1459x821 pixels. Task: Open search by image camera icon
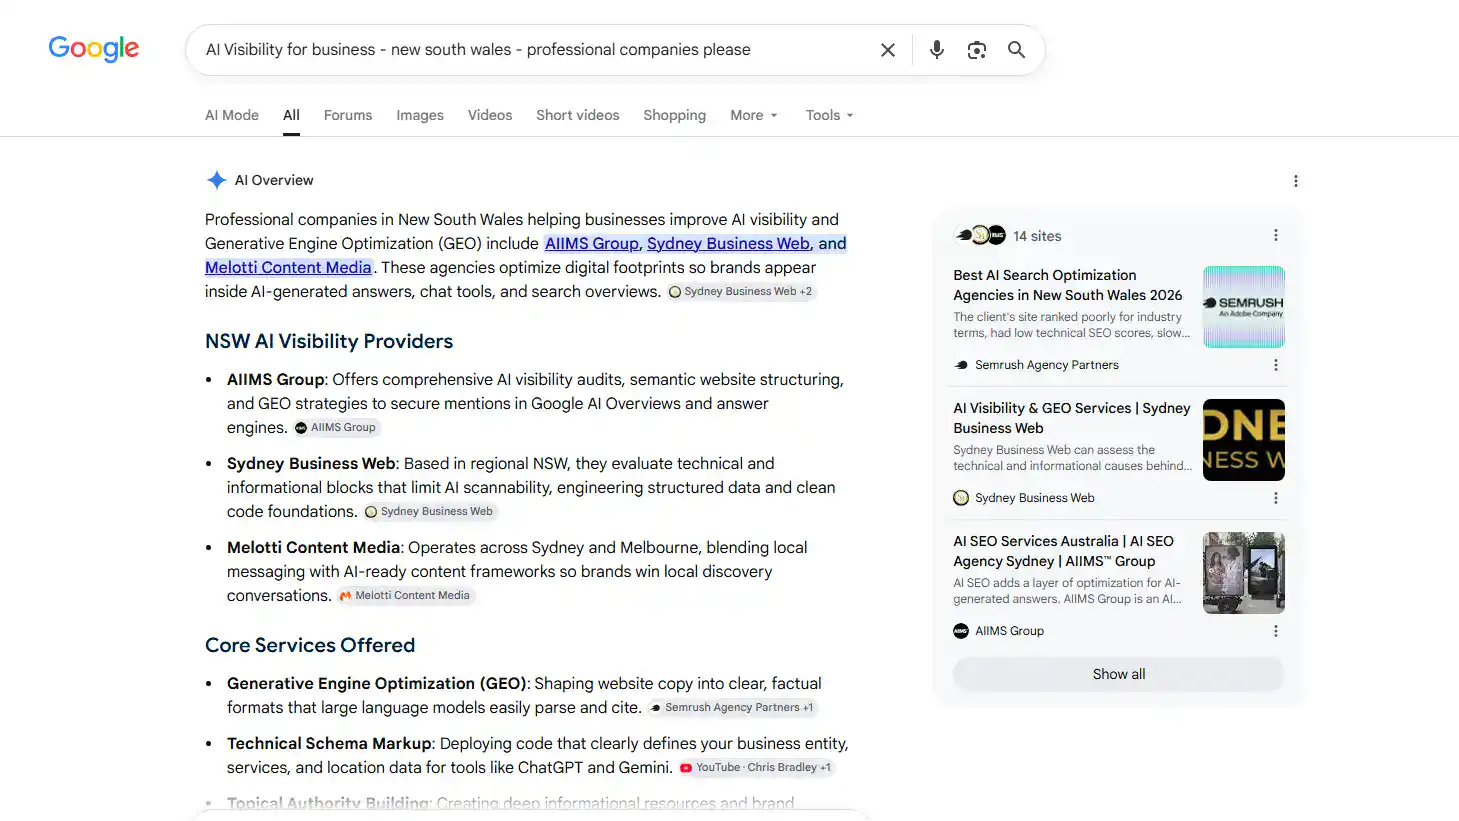(977, 50)
